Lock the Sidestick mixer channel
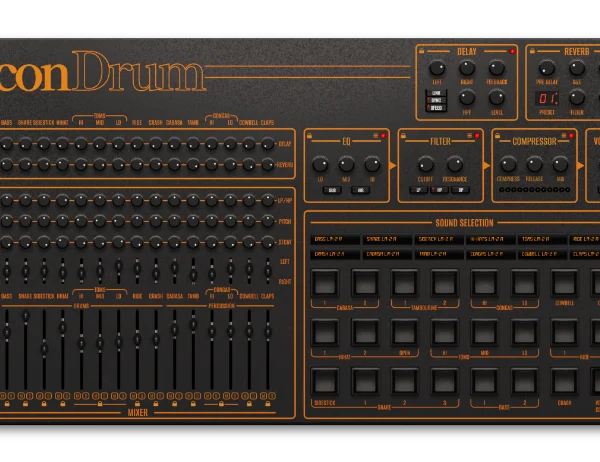Viewport: 600px width, 462px height. coord(44,403)
